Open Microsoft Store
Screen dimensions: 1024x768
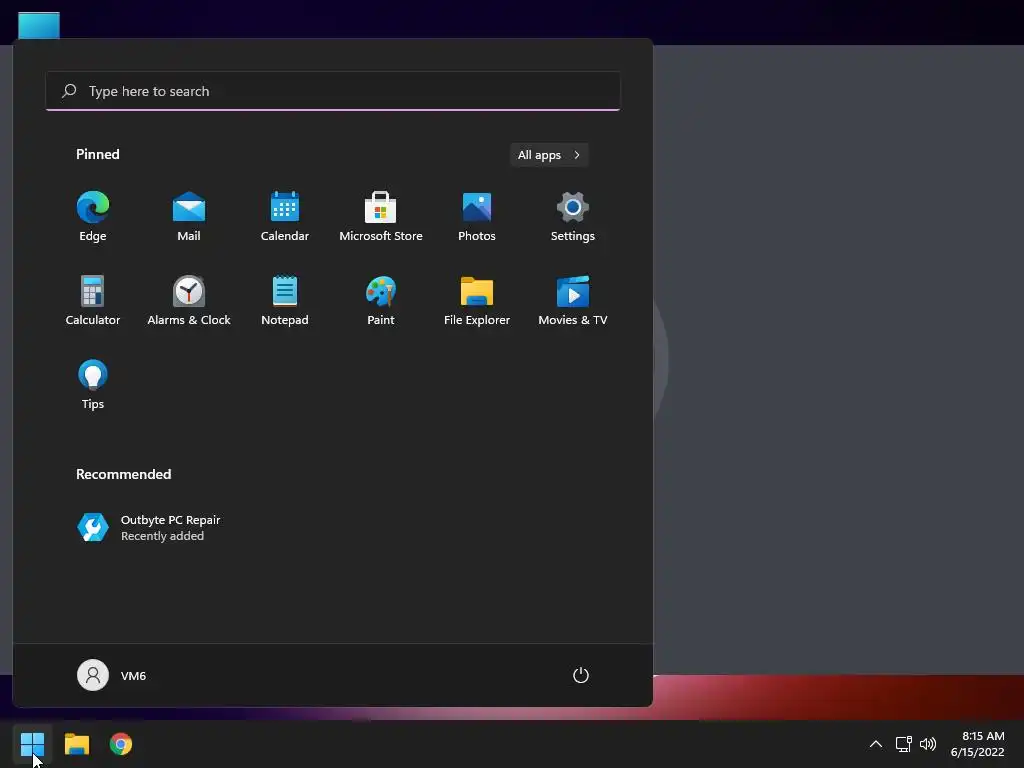(x=381, y=216)
